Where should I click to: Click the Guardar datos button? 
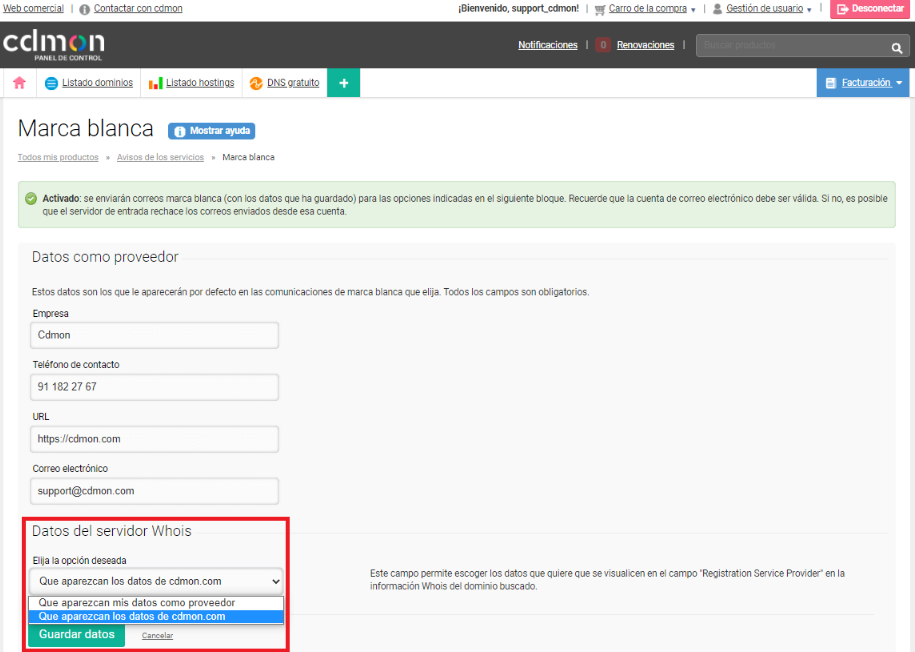click(76, 634)
